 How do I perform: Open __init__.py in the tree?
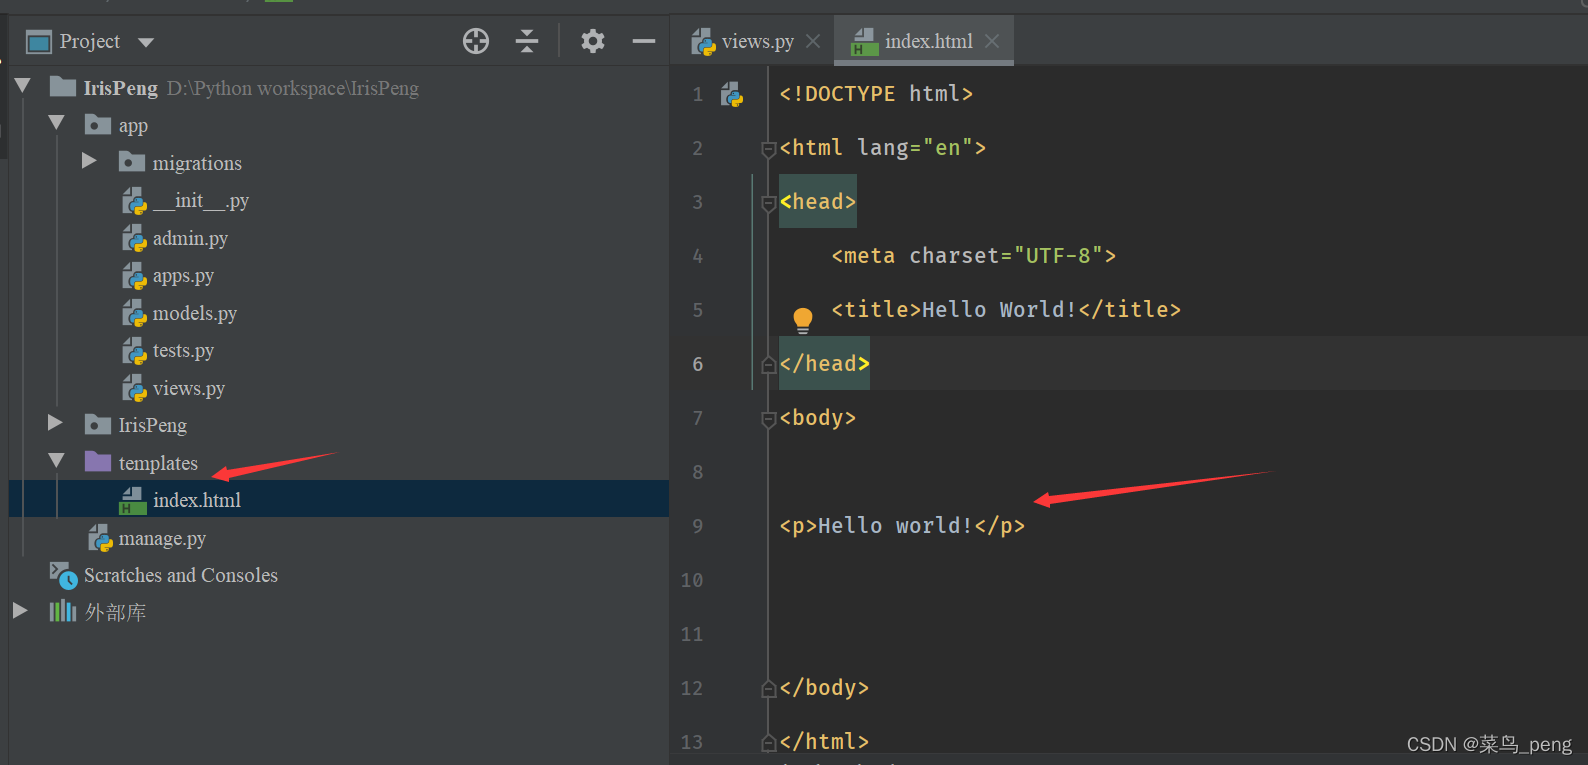[201, 201]
